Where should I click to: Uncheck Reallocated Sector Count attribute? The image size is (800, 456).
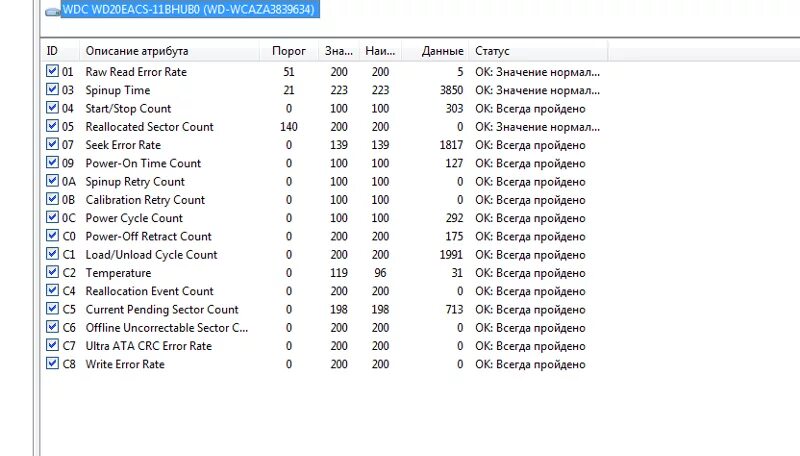coord(52,125)
